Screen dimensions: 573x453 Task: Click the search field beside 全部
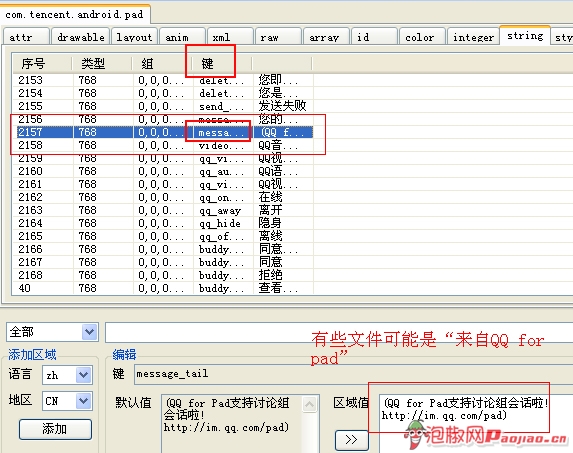pyautogui.click(x=339, y=332)
